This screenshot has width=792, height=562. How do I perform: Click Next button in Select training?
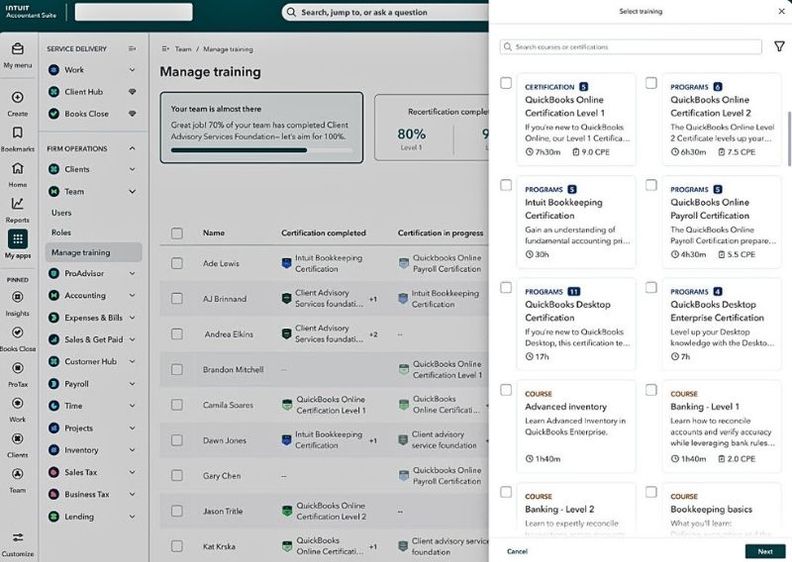[x=765, y=551]
